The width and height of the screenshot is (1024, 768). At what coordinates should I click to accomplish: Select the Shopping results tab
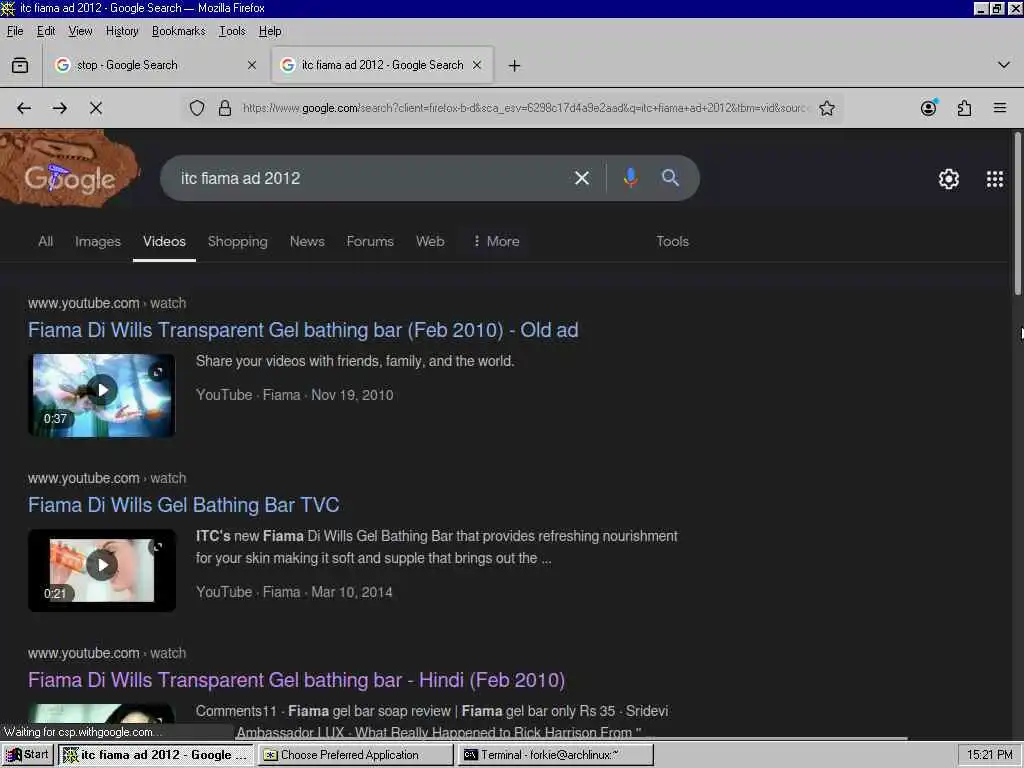[238, 241]
